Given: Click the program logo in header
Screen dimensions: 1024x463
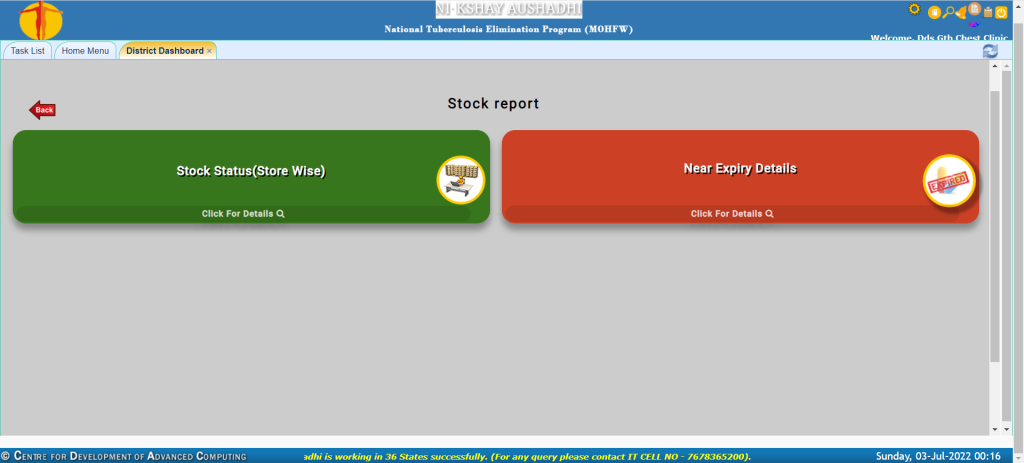Looking at the screenshot, I should [x=41, y=20].
